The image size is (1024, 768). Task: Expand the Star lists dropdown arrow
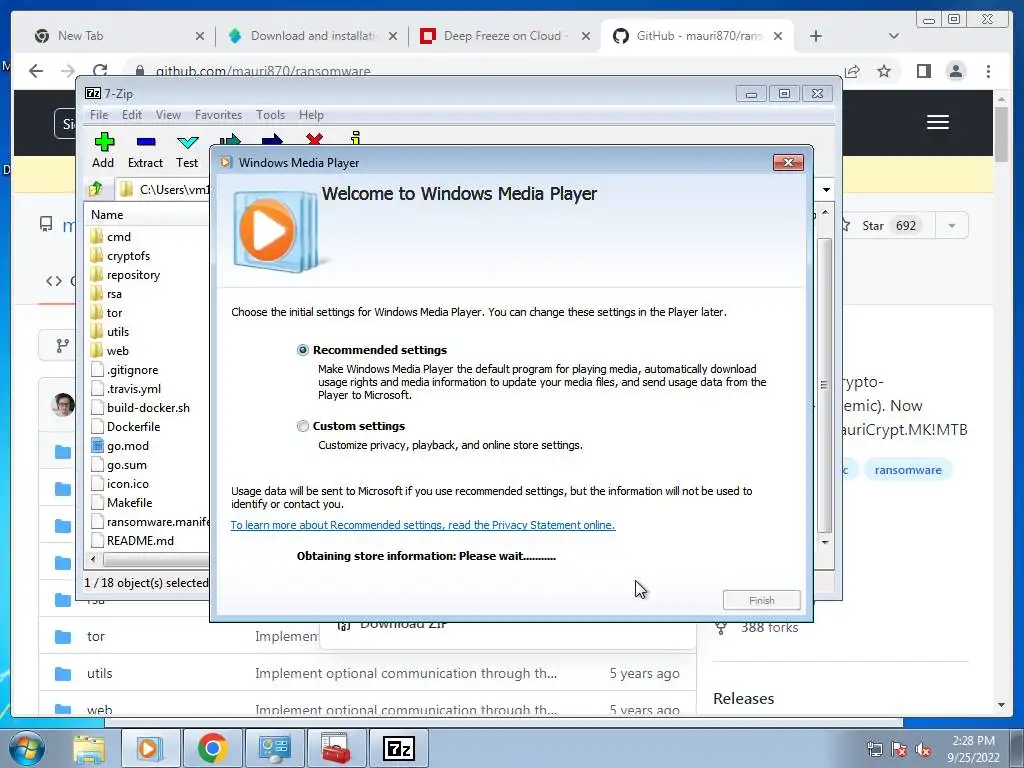(x=952, y=226)
